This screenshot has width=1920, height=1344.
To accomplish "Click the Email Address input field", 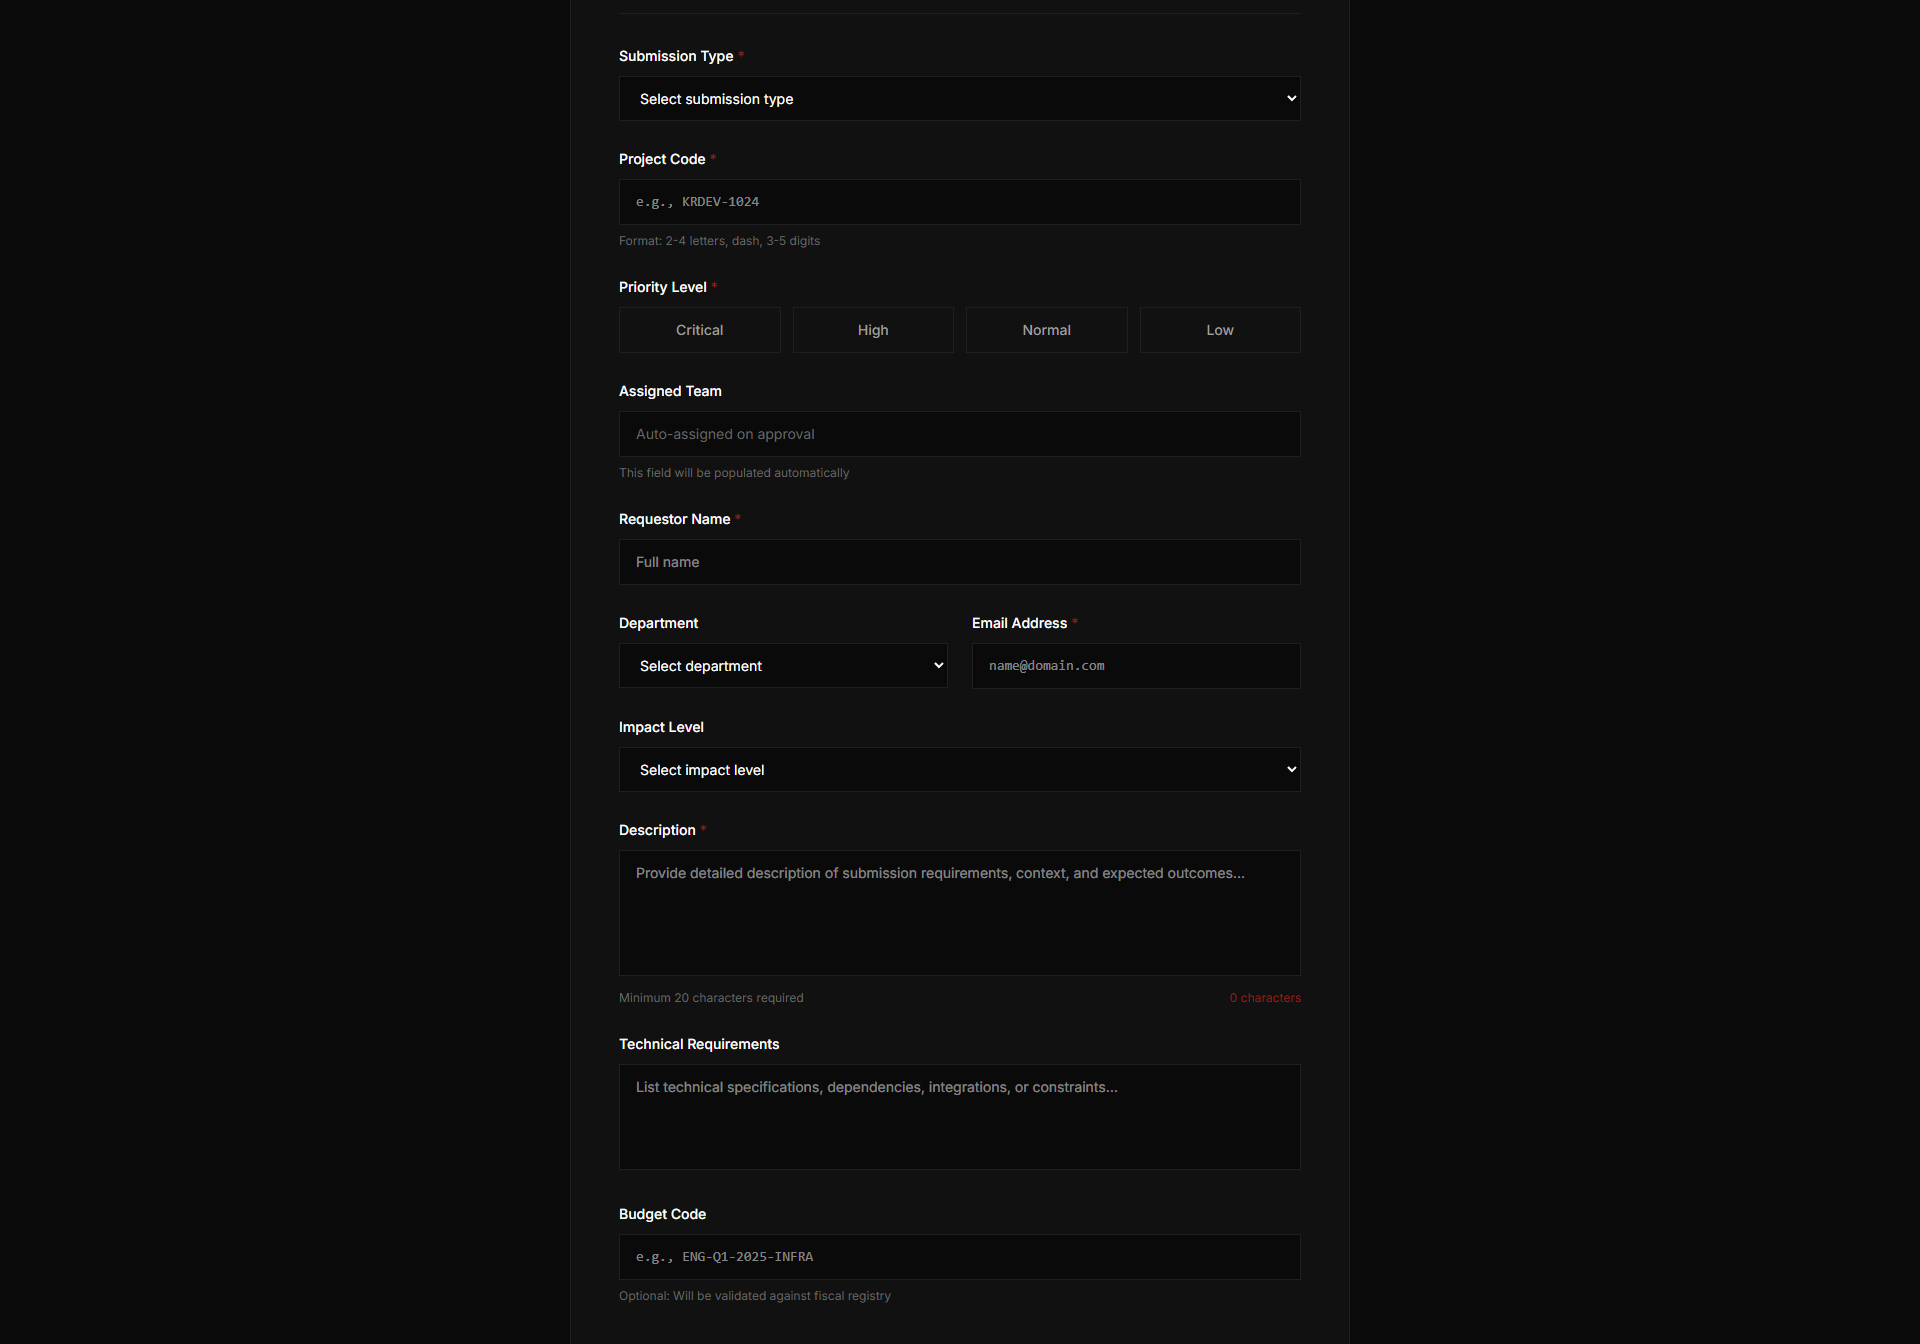I will [1135, 666].
